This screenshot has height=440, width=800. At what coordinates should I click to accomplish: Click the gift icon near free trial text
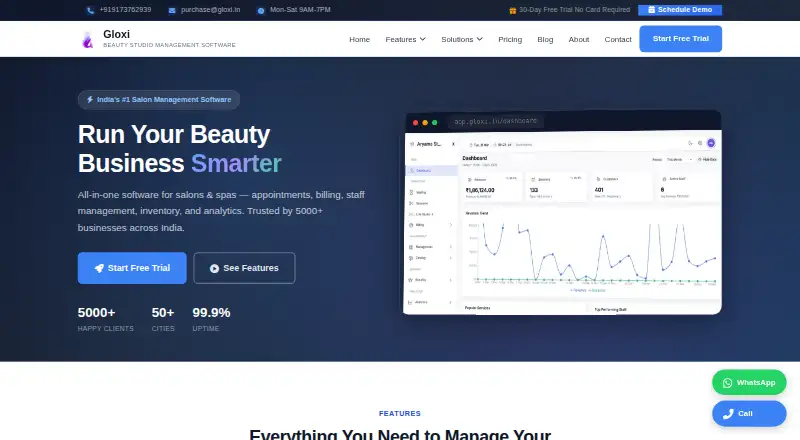[512, 10]
